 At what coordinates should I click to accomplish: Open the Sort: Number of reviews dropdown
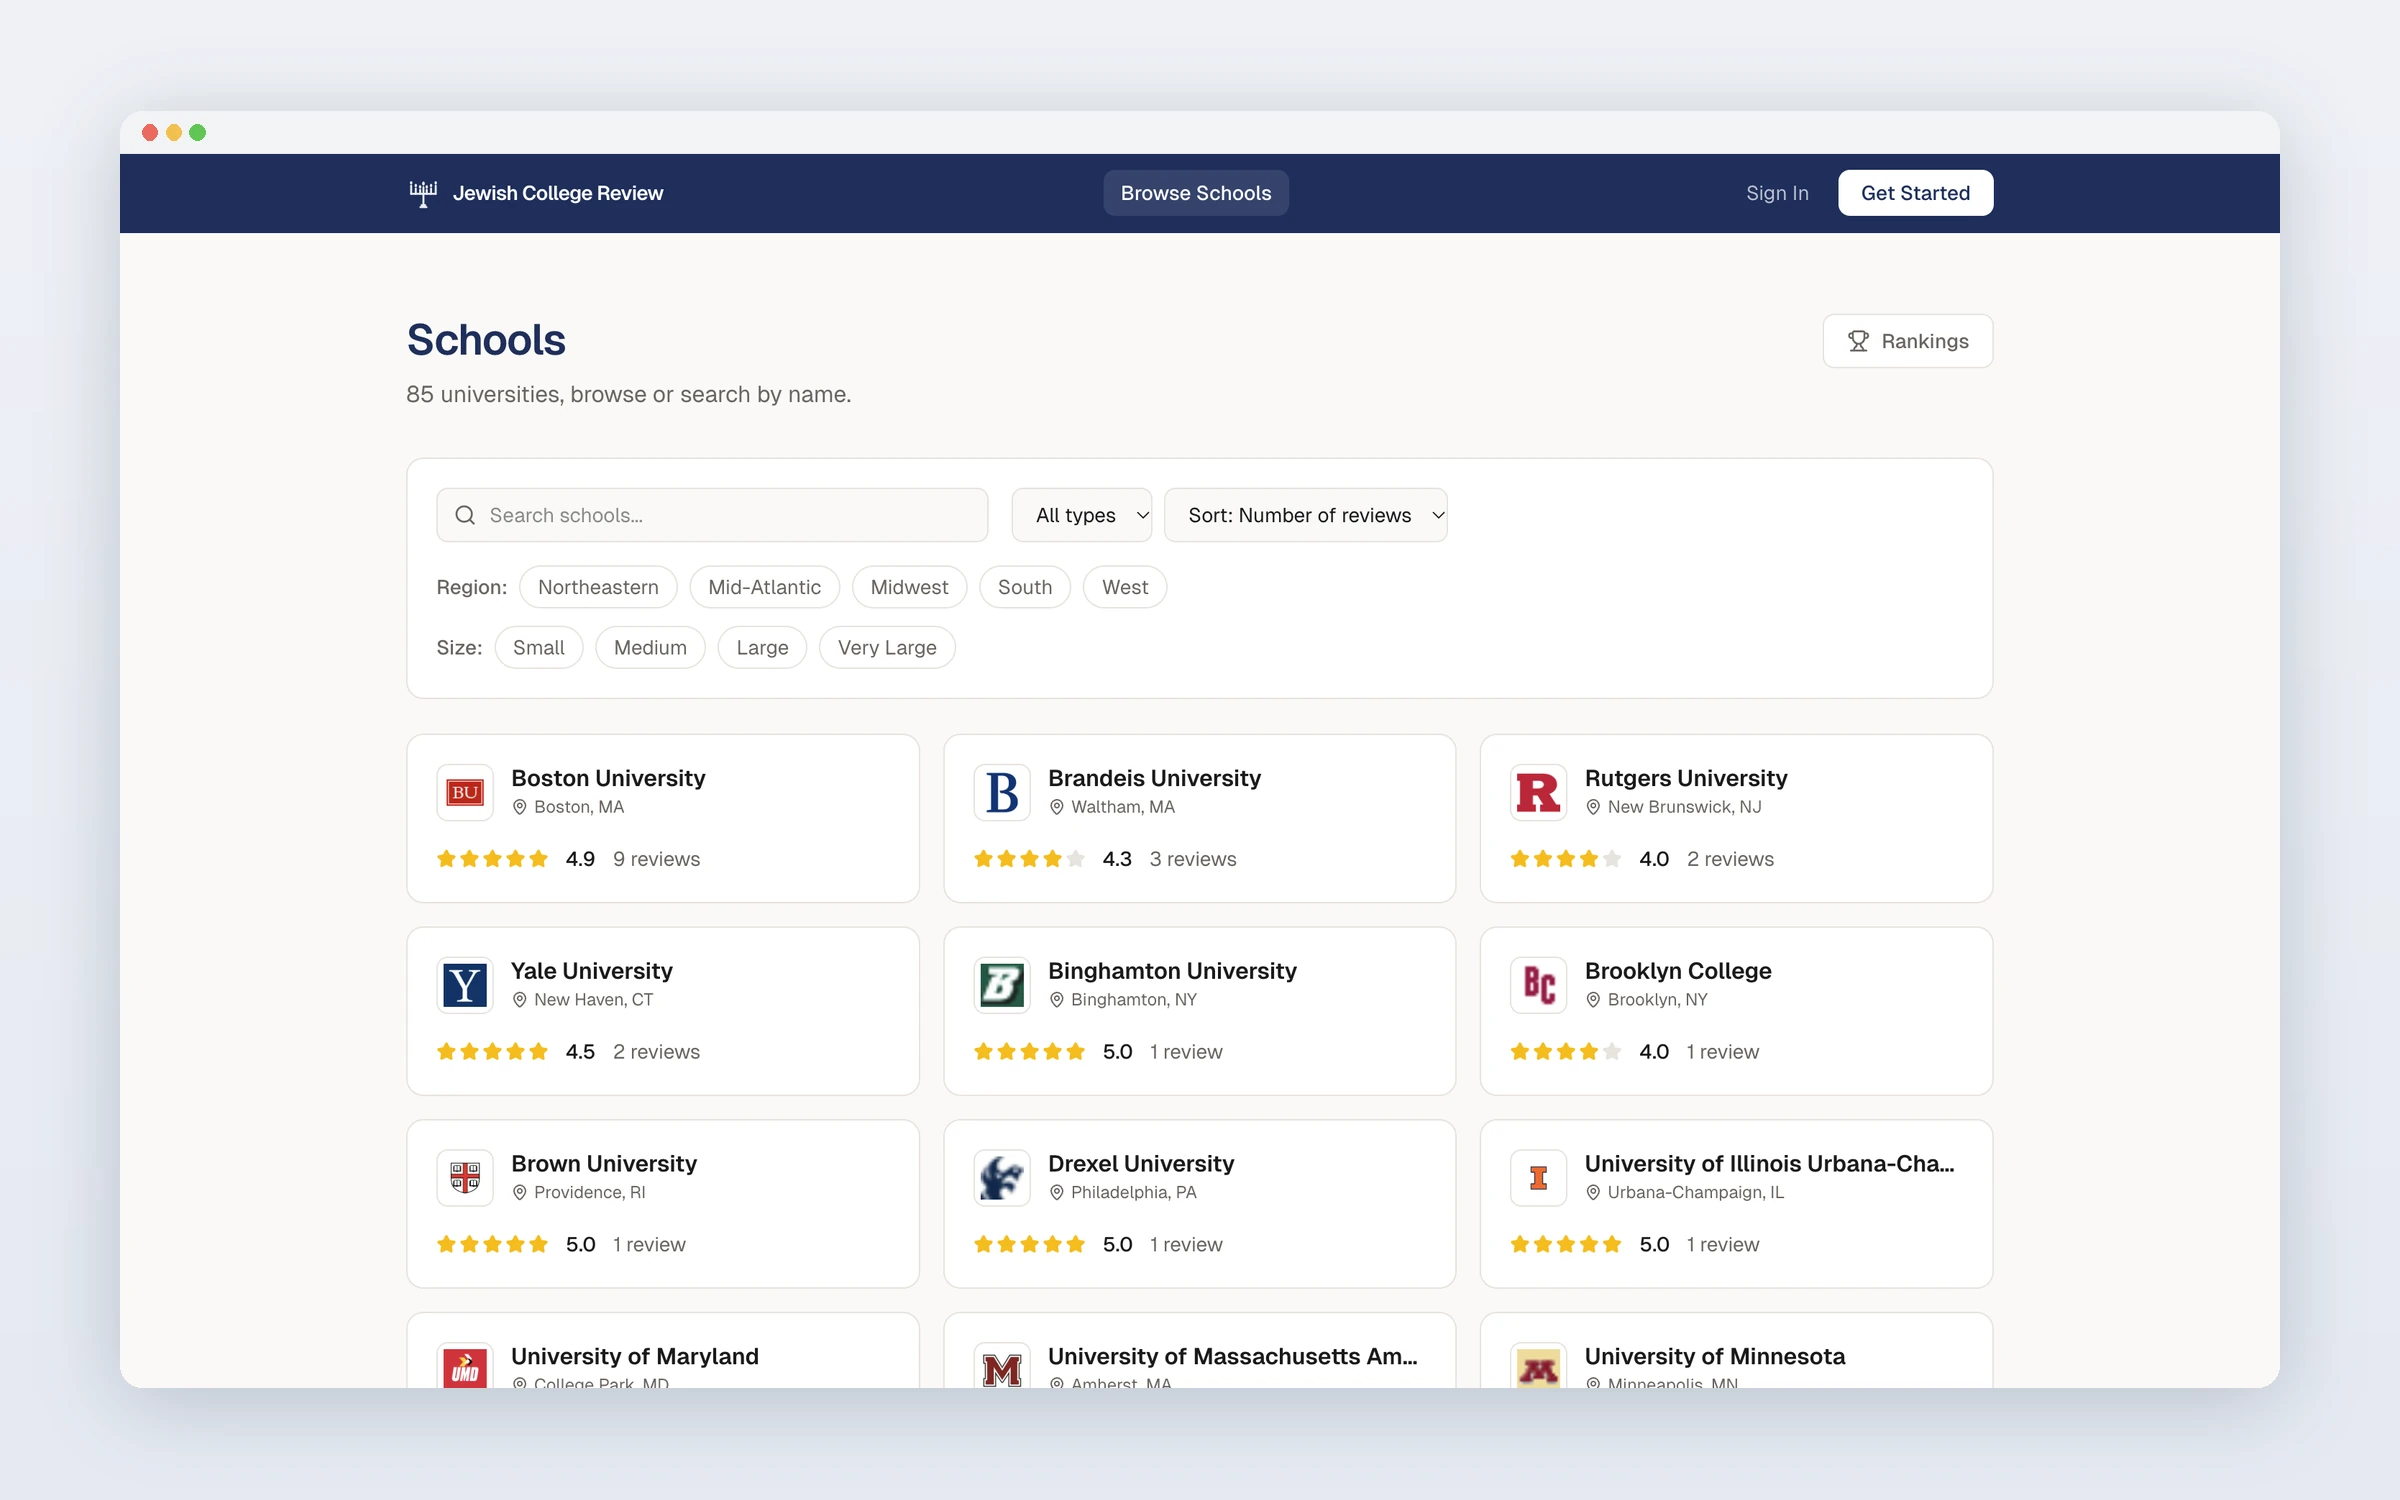pos(1306,515)
